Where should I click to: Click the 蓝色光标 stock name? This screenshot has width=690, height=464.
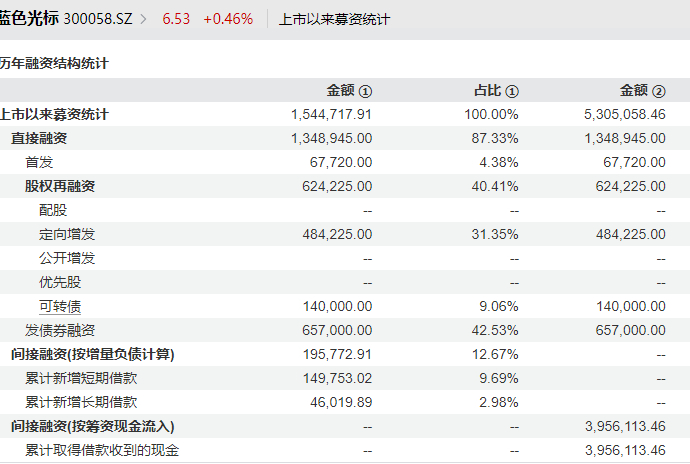[x=29, y=19]
